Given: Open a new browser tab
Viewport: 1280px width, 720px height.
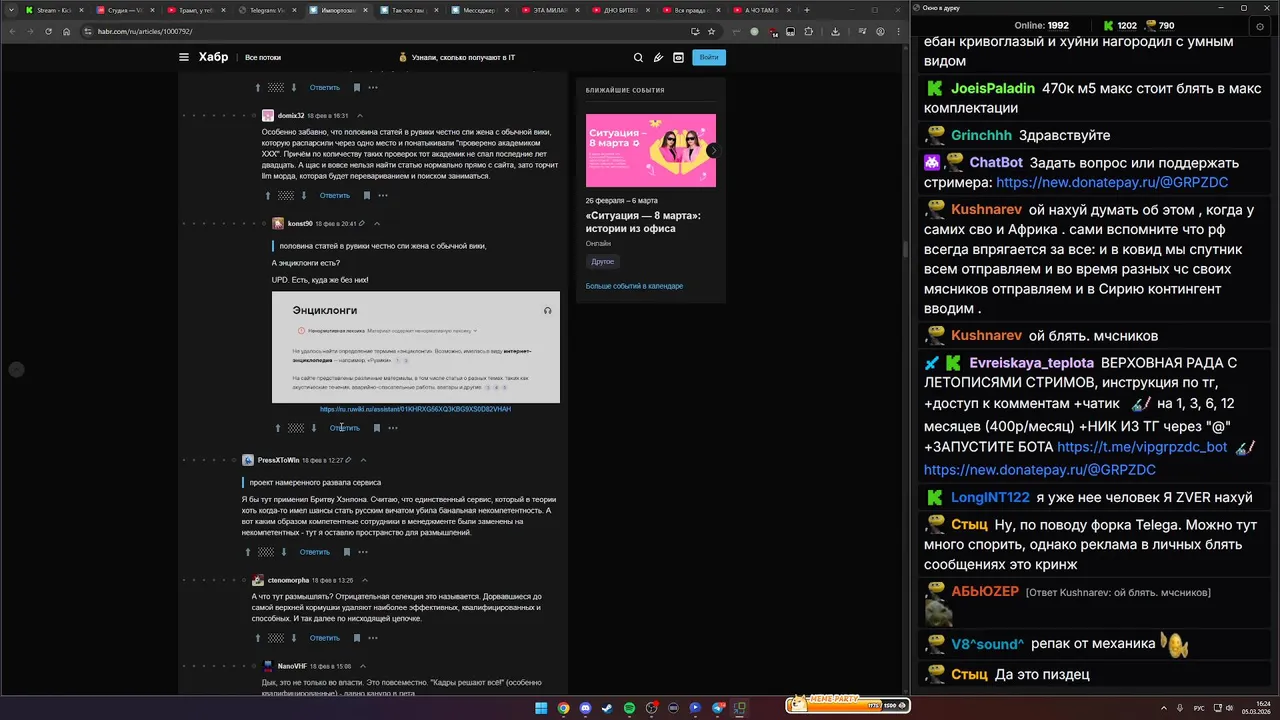Looking at the screenshot, I should click(807, 10).
